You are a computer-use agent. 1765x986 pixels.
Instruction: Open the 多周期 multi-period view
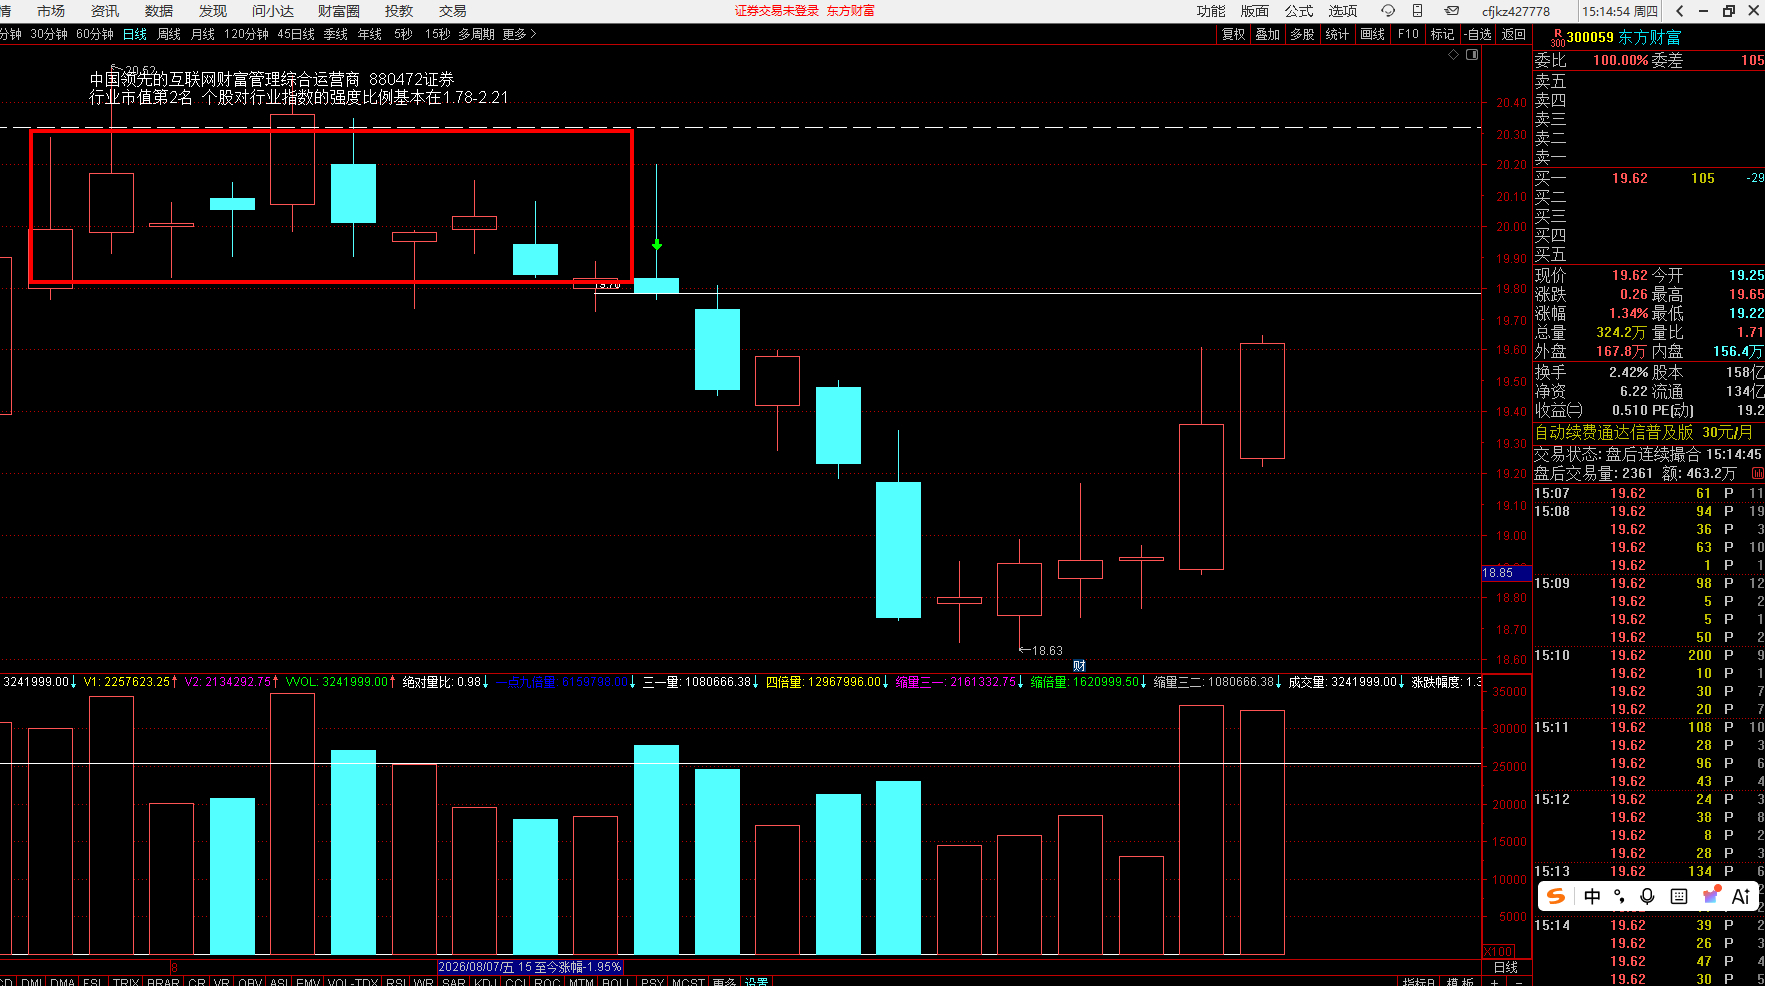(x=477, y=34)
